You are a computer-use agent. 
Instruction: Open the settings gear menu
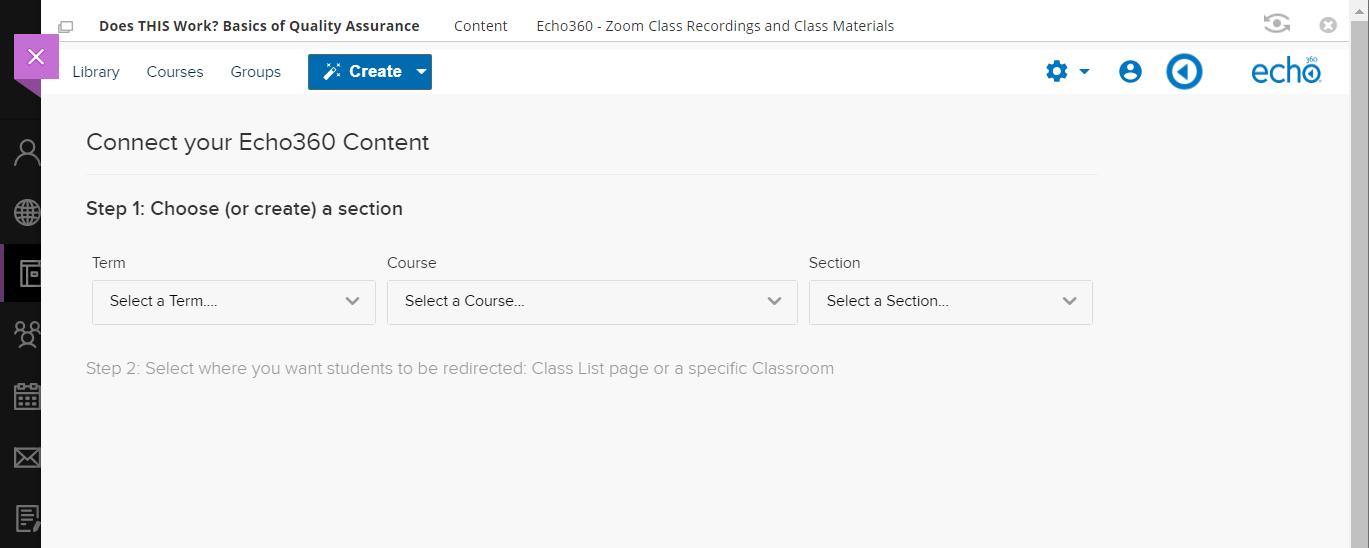1067,72
